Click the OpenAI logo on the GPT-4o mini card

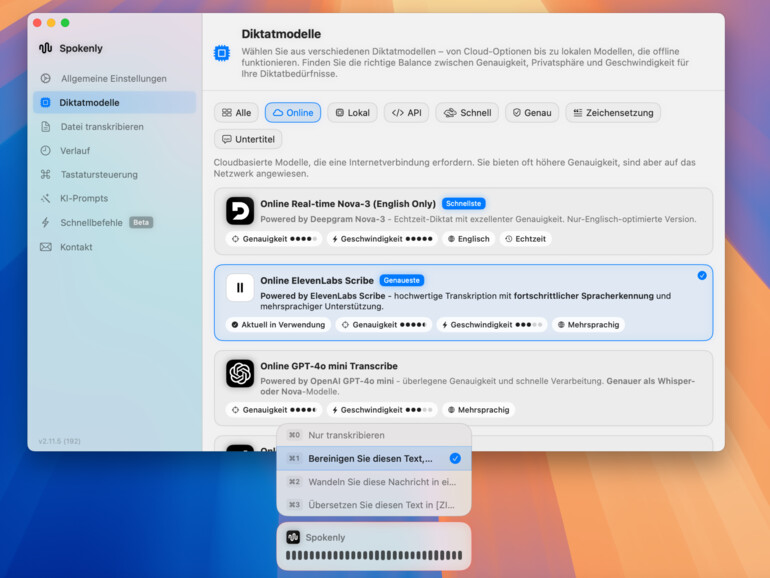point(240,374)
